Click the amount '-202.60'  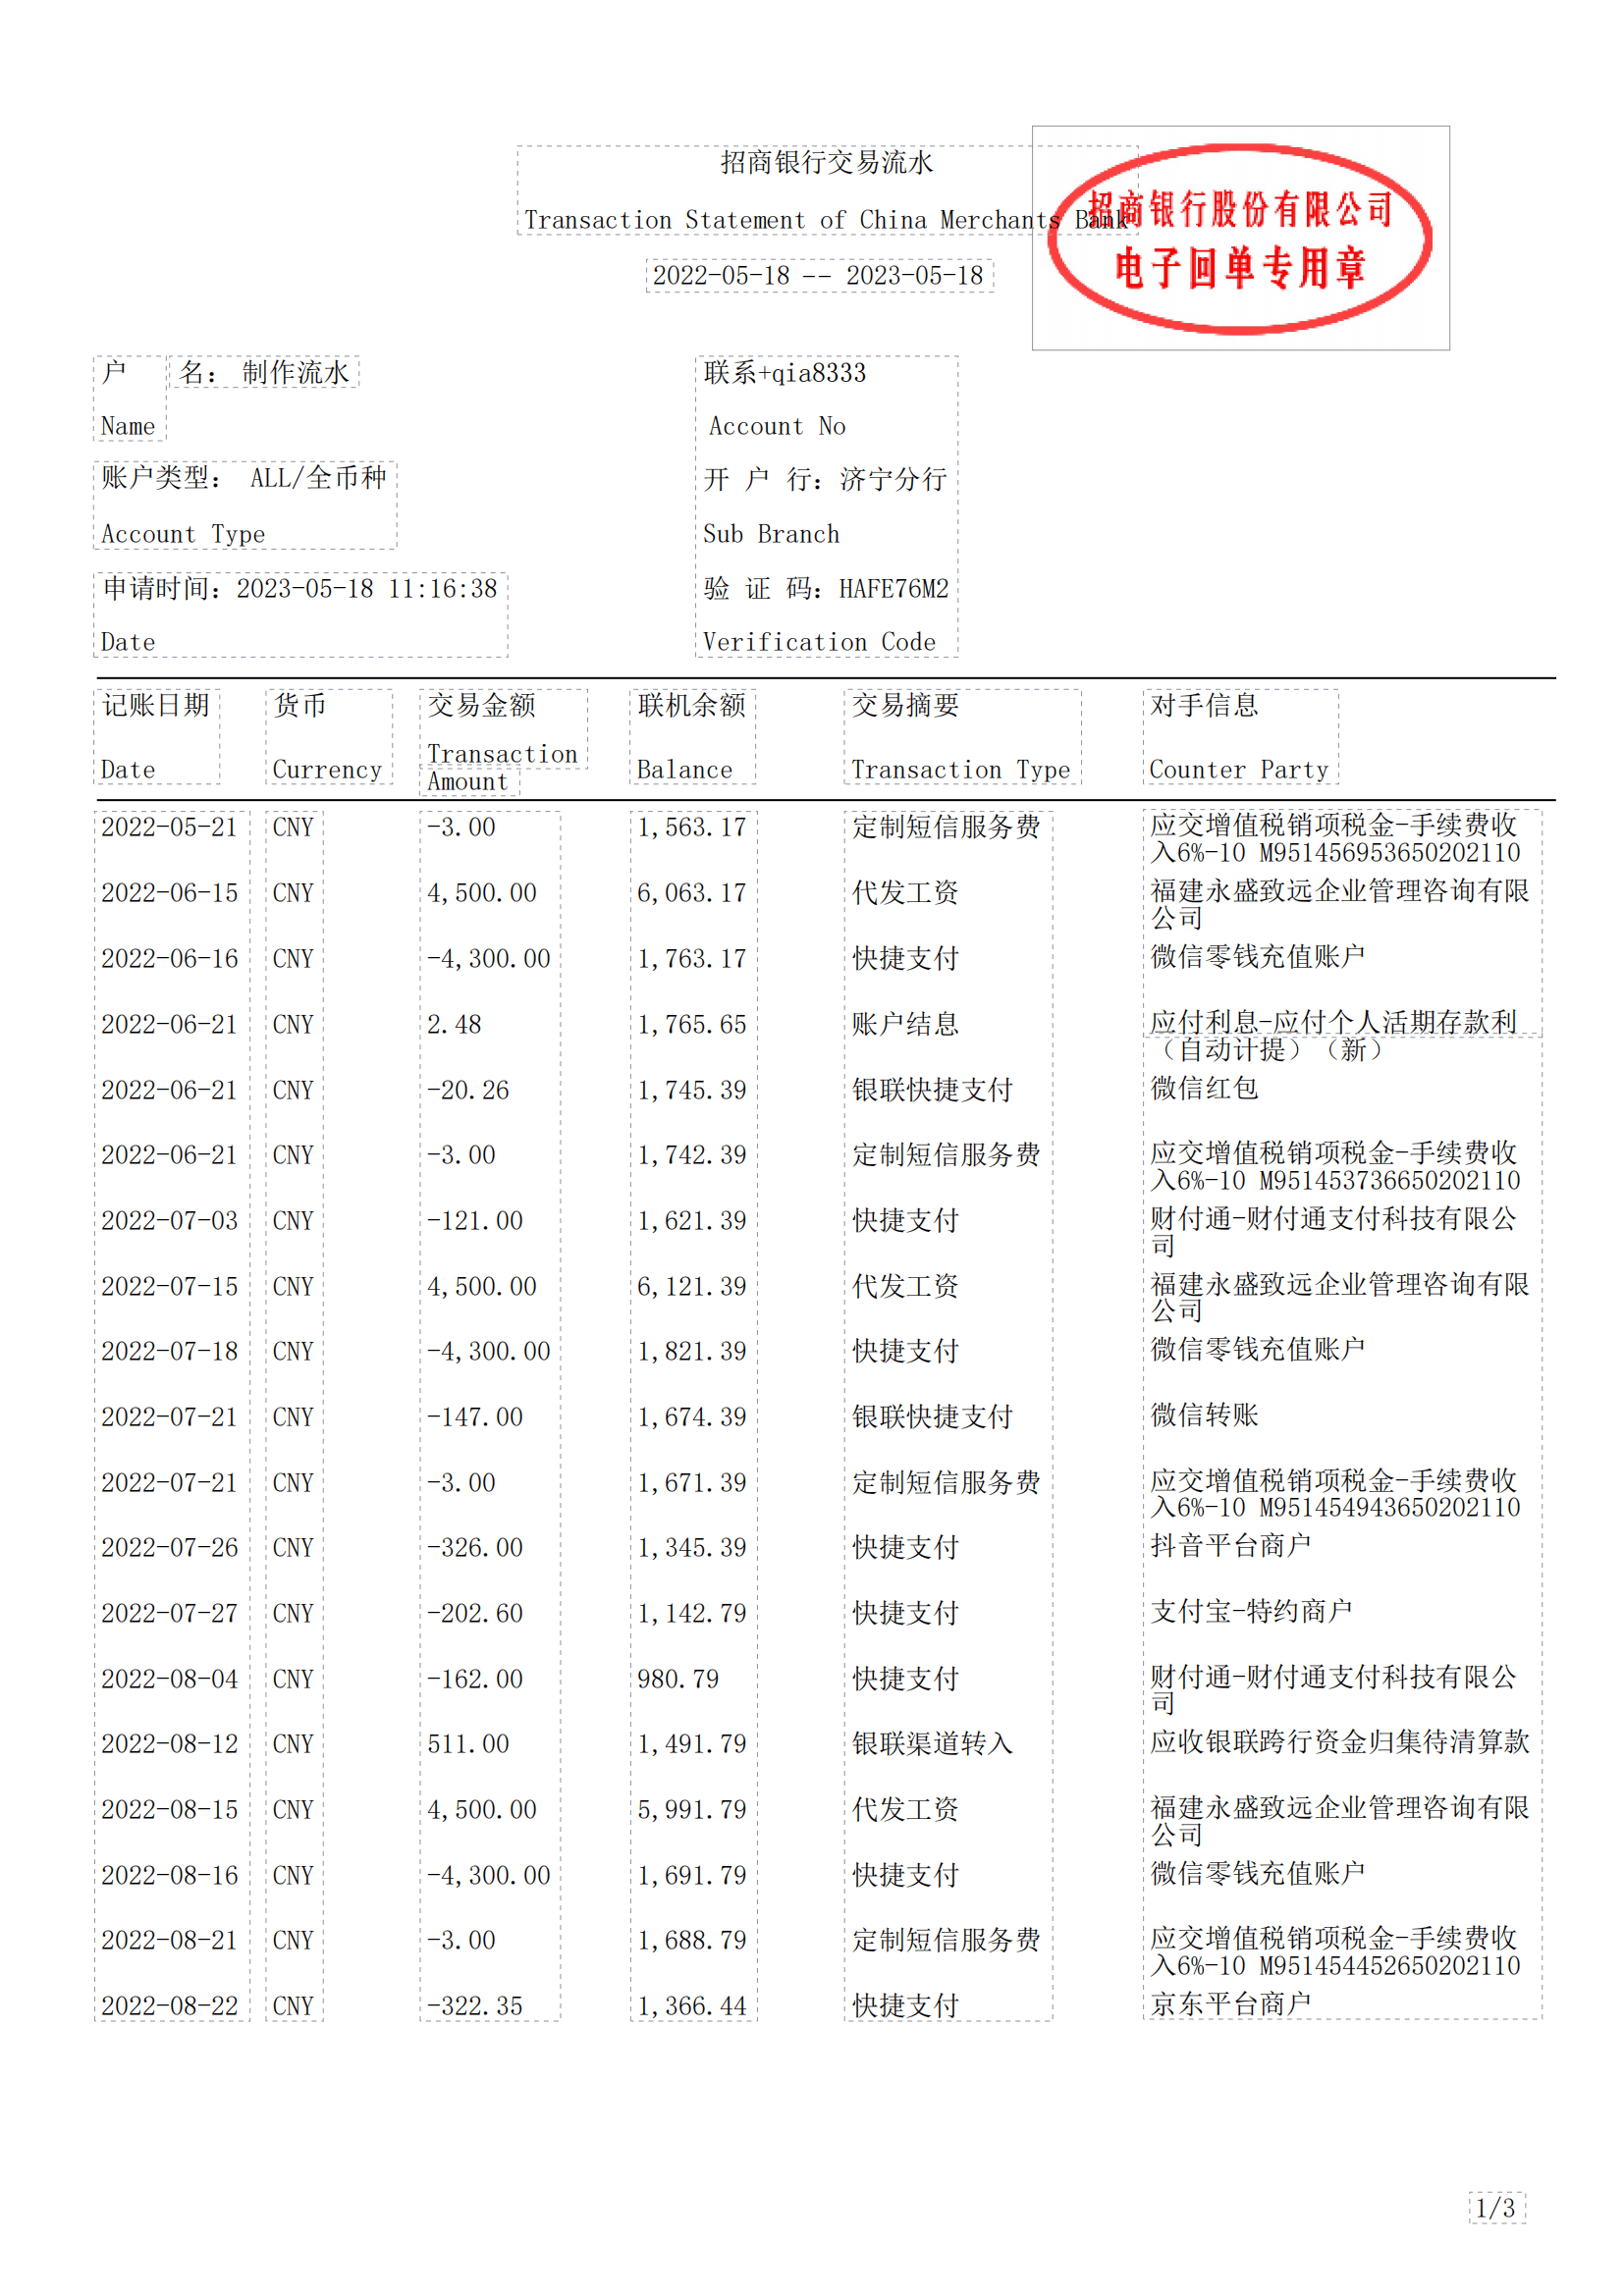pos(475,1613)
